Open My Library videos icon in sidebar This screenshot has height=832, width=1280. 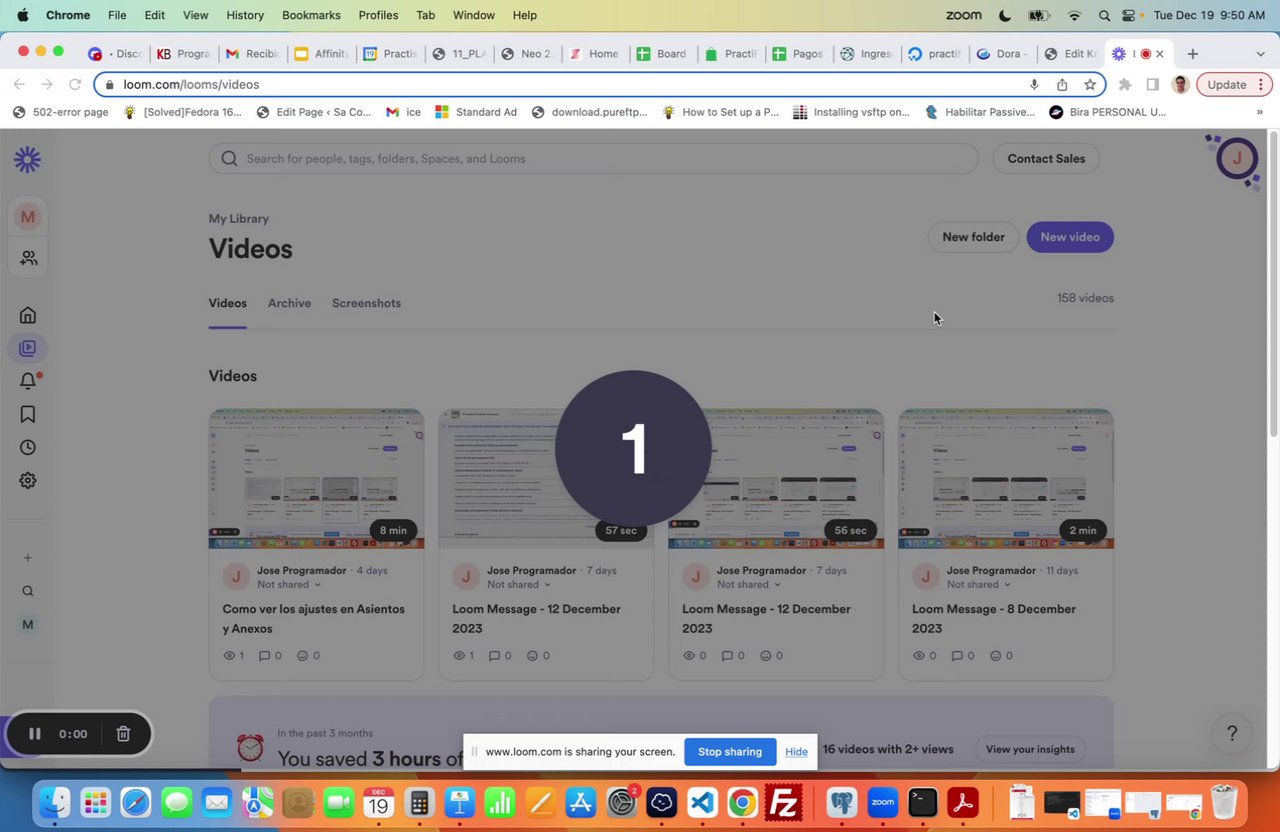[x=28, y=348]
